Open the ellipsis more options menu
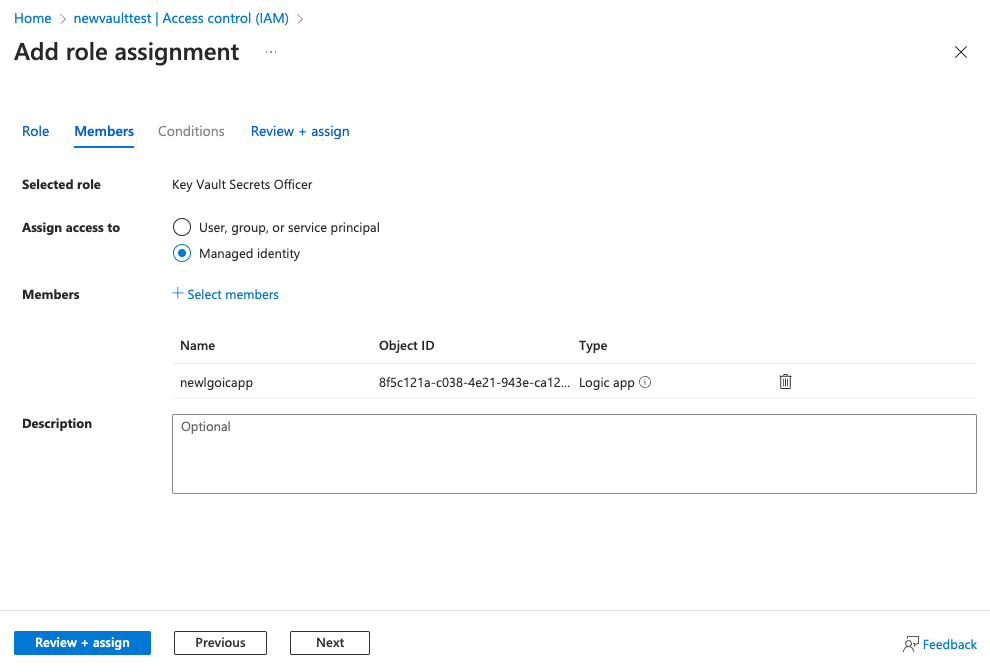 click(271, 52)
